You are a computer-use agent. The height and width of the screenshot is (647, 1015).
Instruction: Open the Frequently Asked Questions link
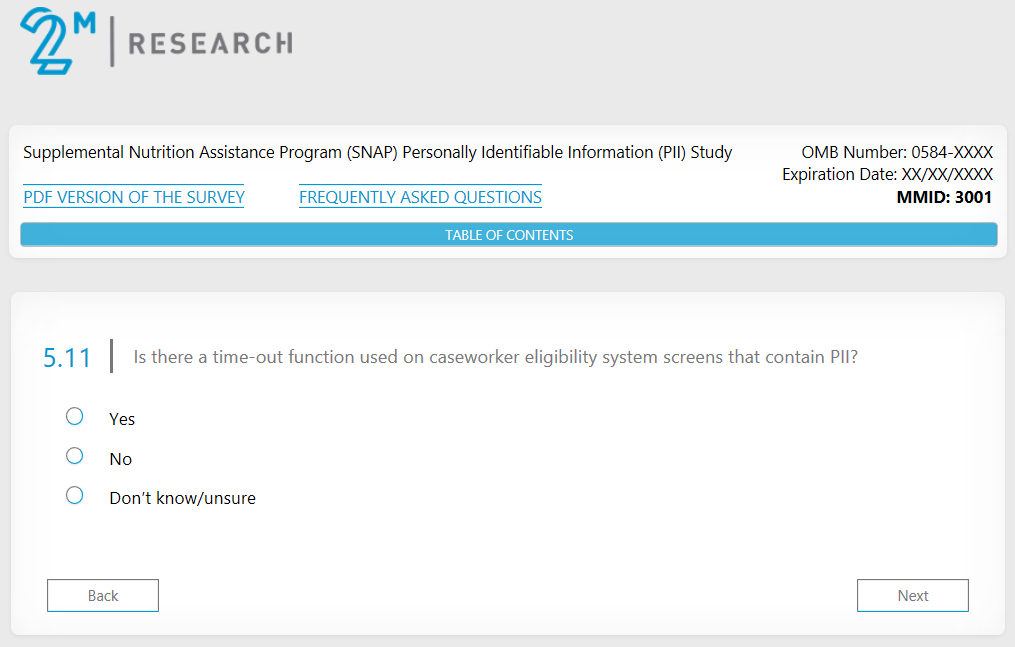(x=420, y=197)
